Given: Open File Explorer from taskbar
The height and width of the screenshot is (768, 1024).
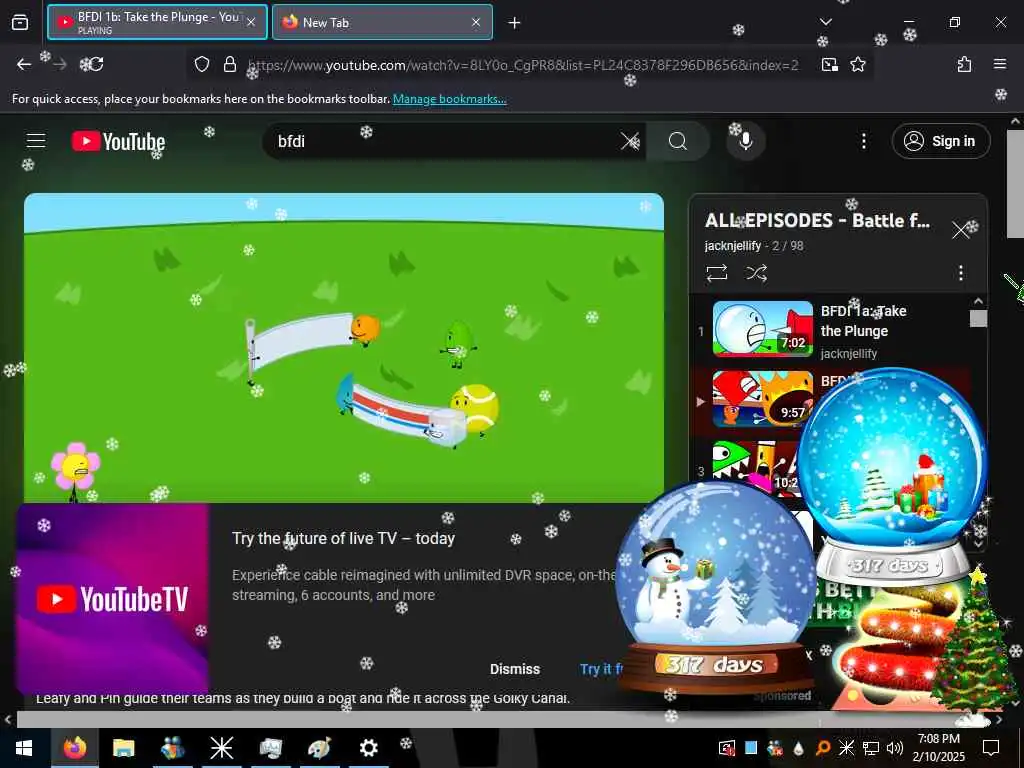Looking at the screenshot, I should click(123, 747).
